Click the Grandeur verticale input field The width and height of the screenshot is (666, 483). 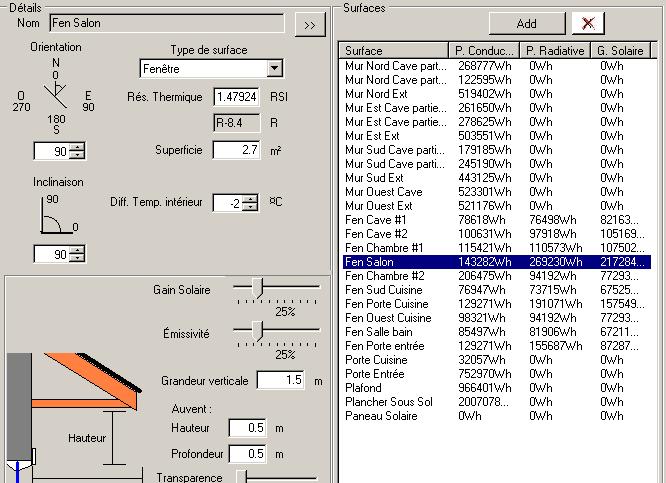point(280,380)
